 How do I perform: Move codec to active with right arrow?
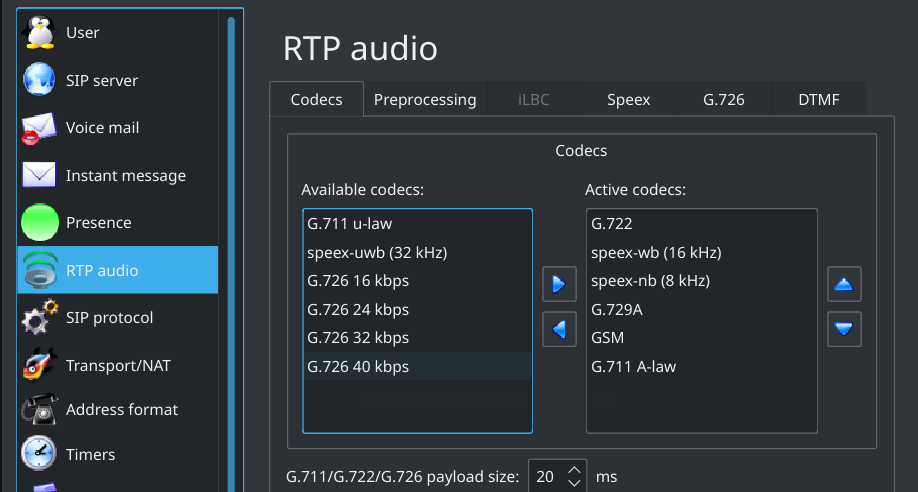pos(559,284)
